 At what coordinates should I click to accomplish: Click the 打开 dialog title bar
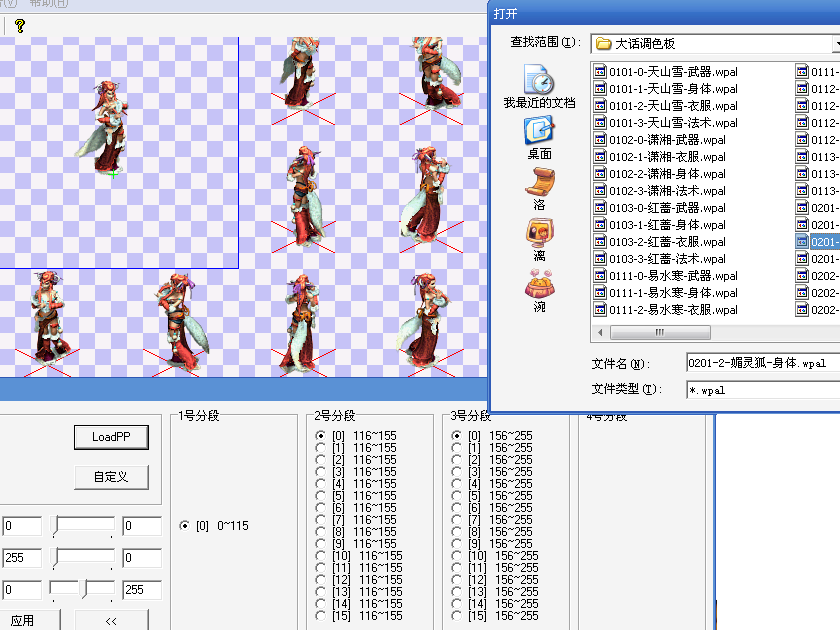(x=665, y=13)
